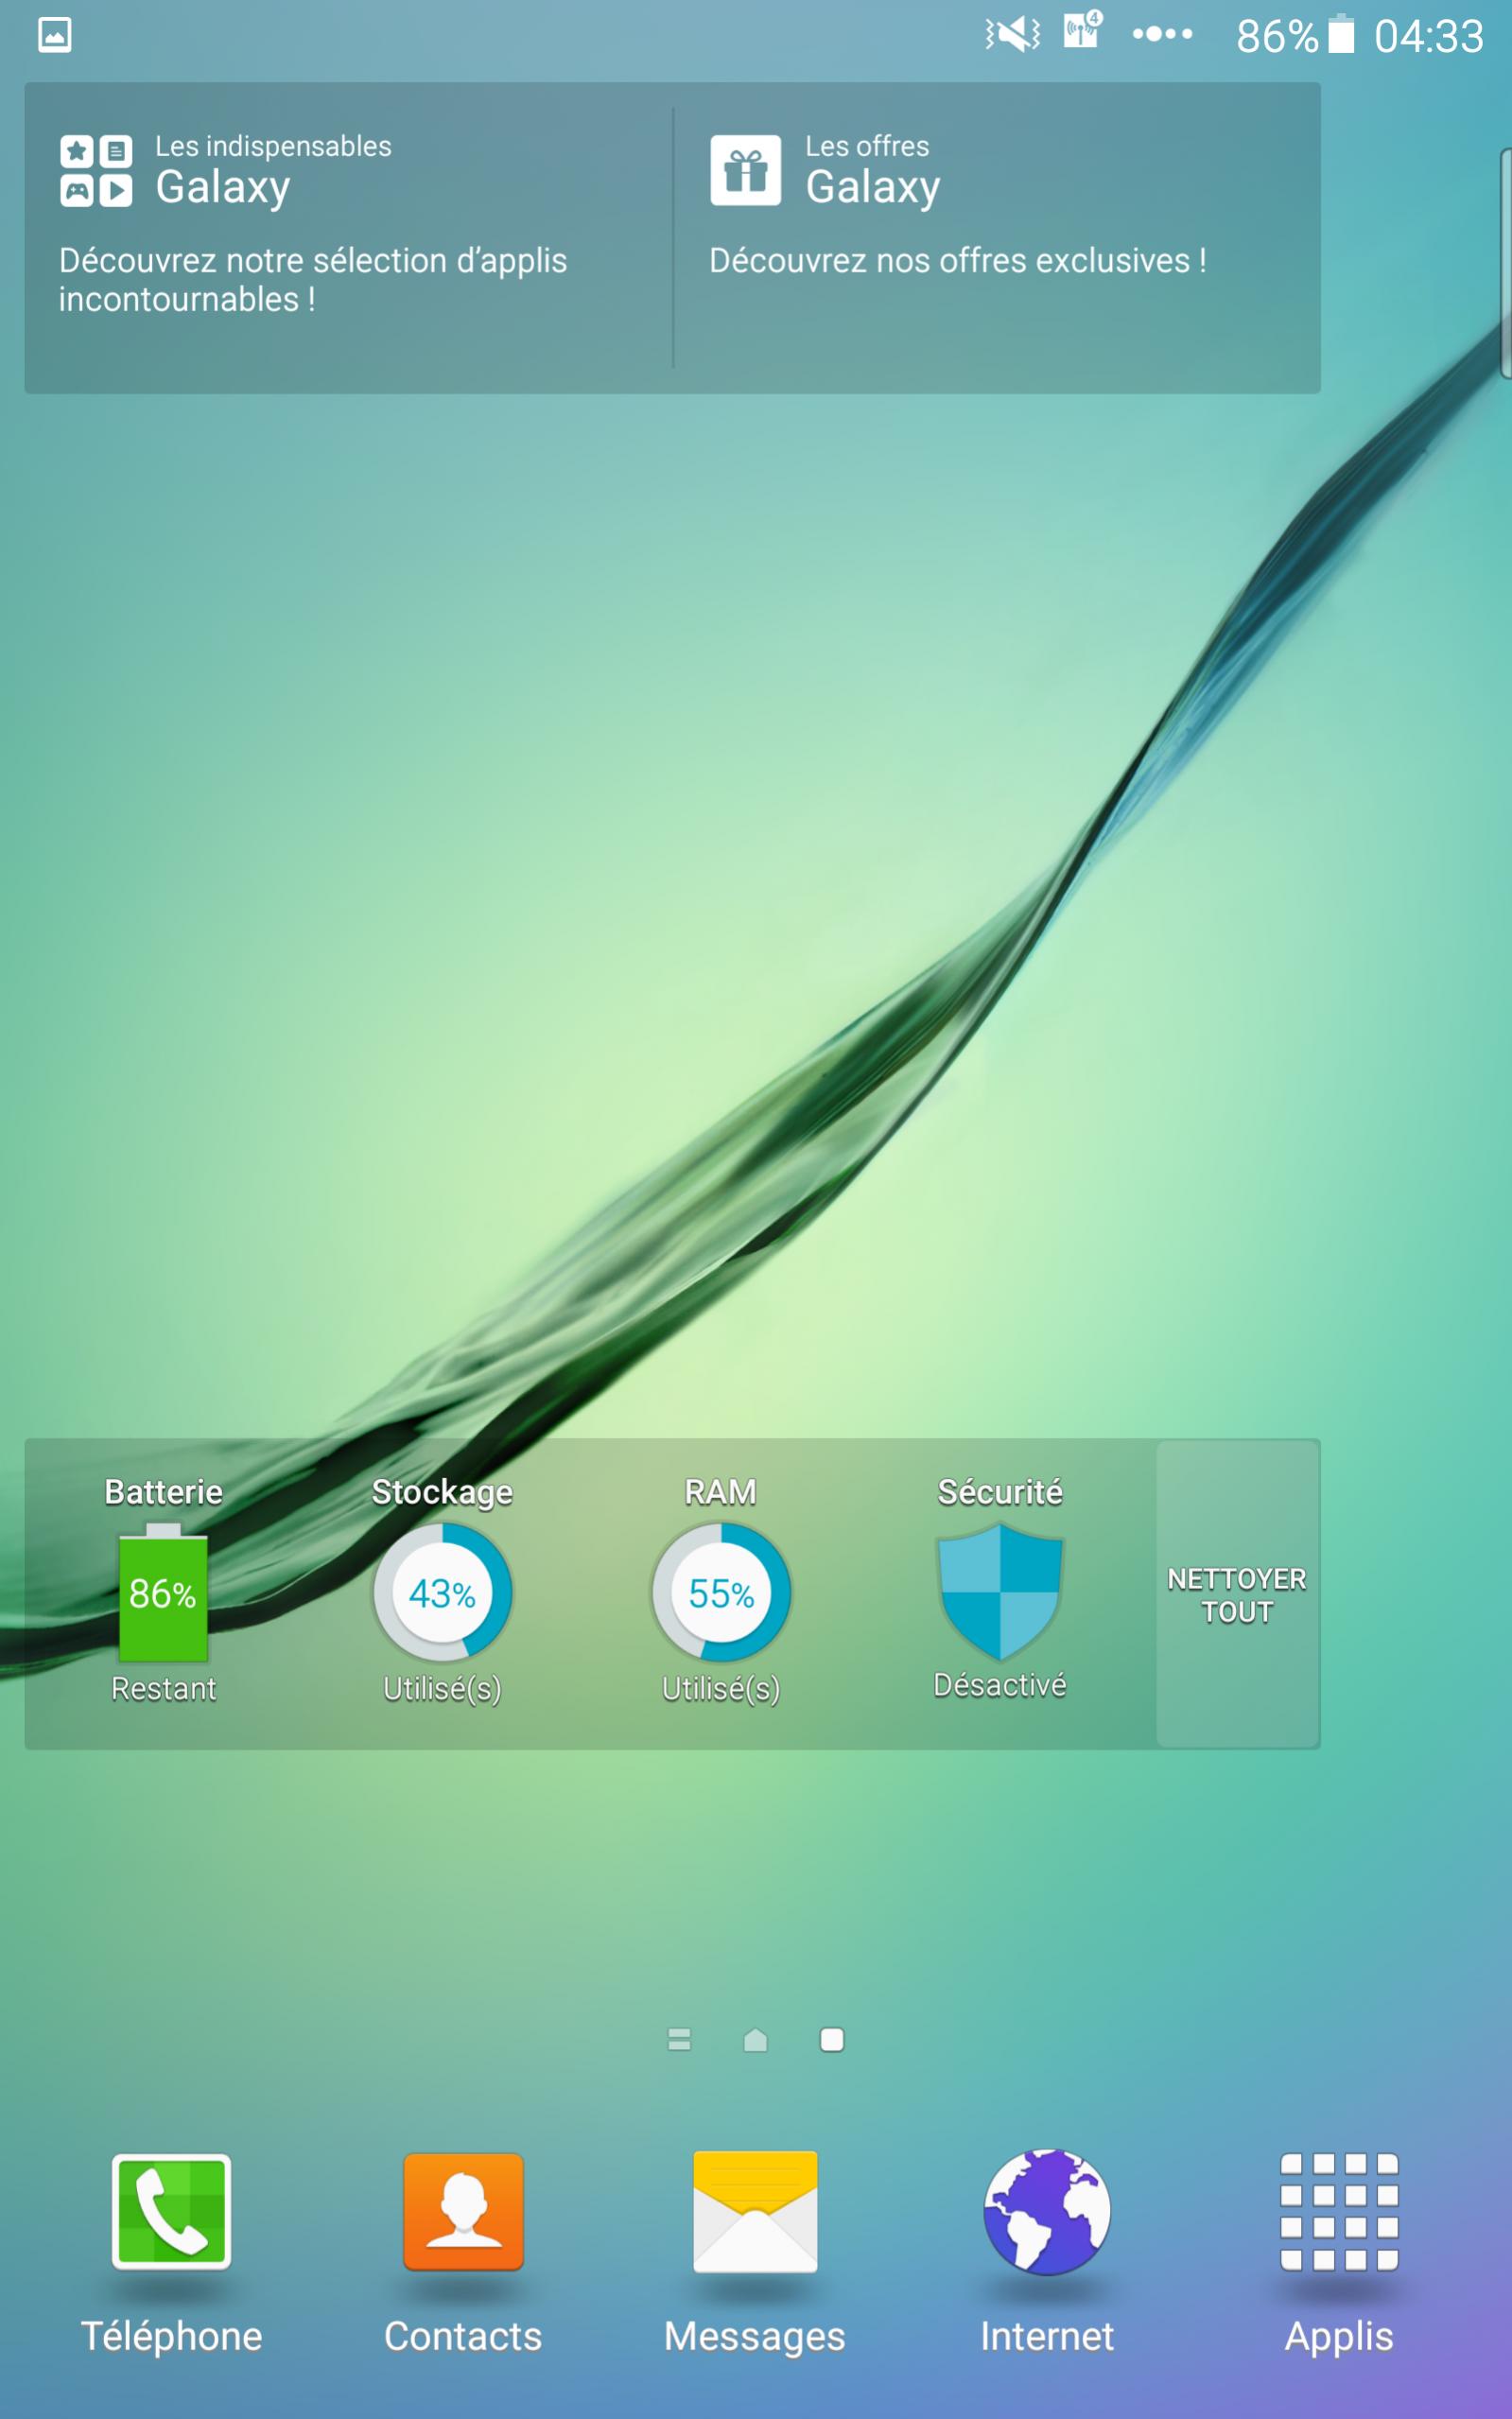Open the Téléphone app
Screen dimensions: 1512x2419
(x=171, y=2212)
